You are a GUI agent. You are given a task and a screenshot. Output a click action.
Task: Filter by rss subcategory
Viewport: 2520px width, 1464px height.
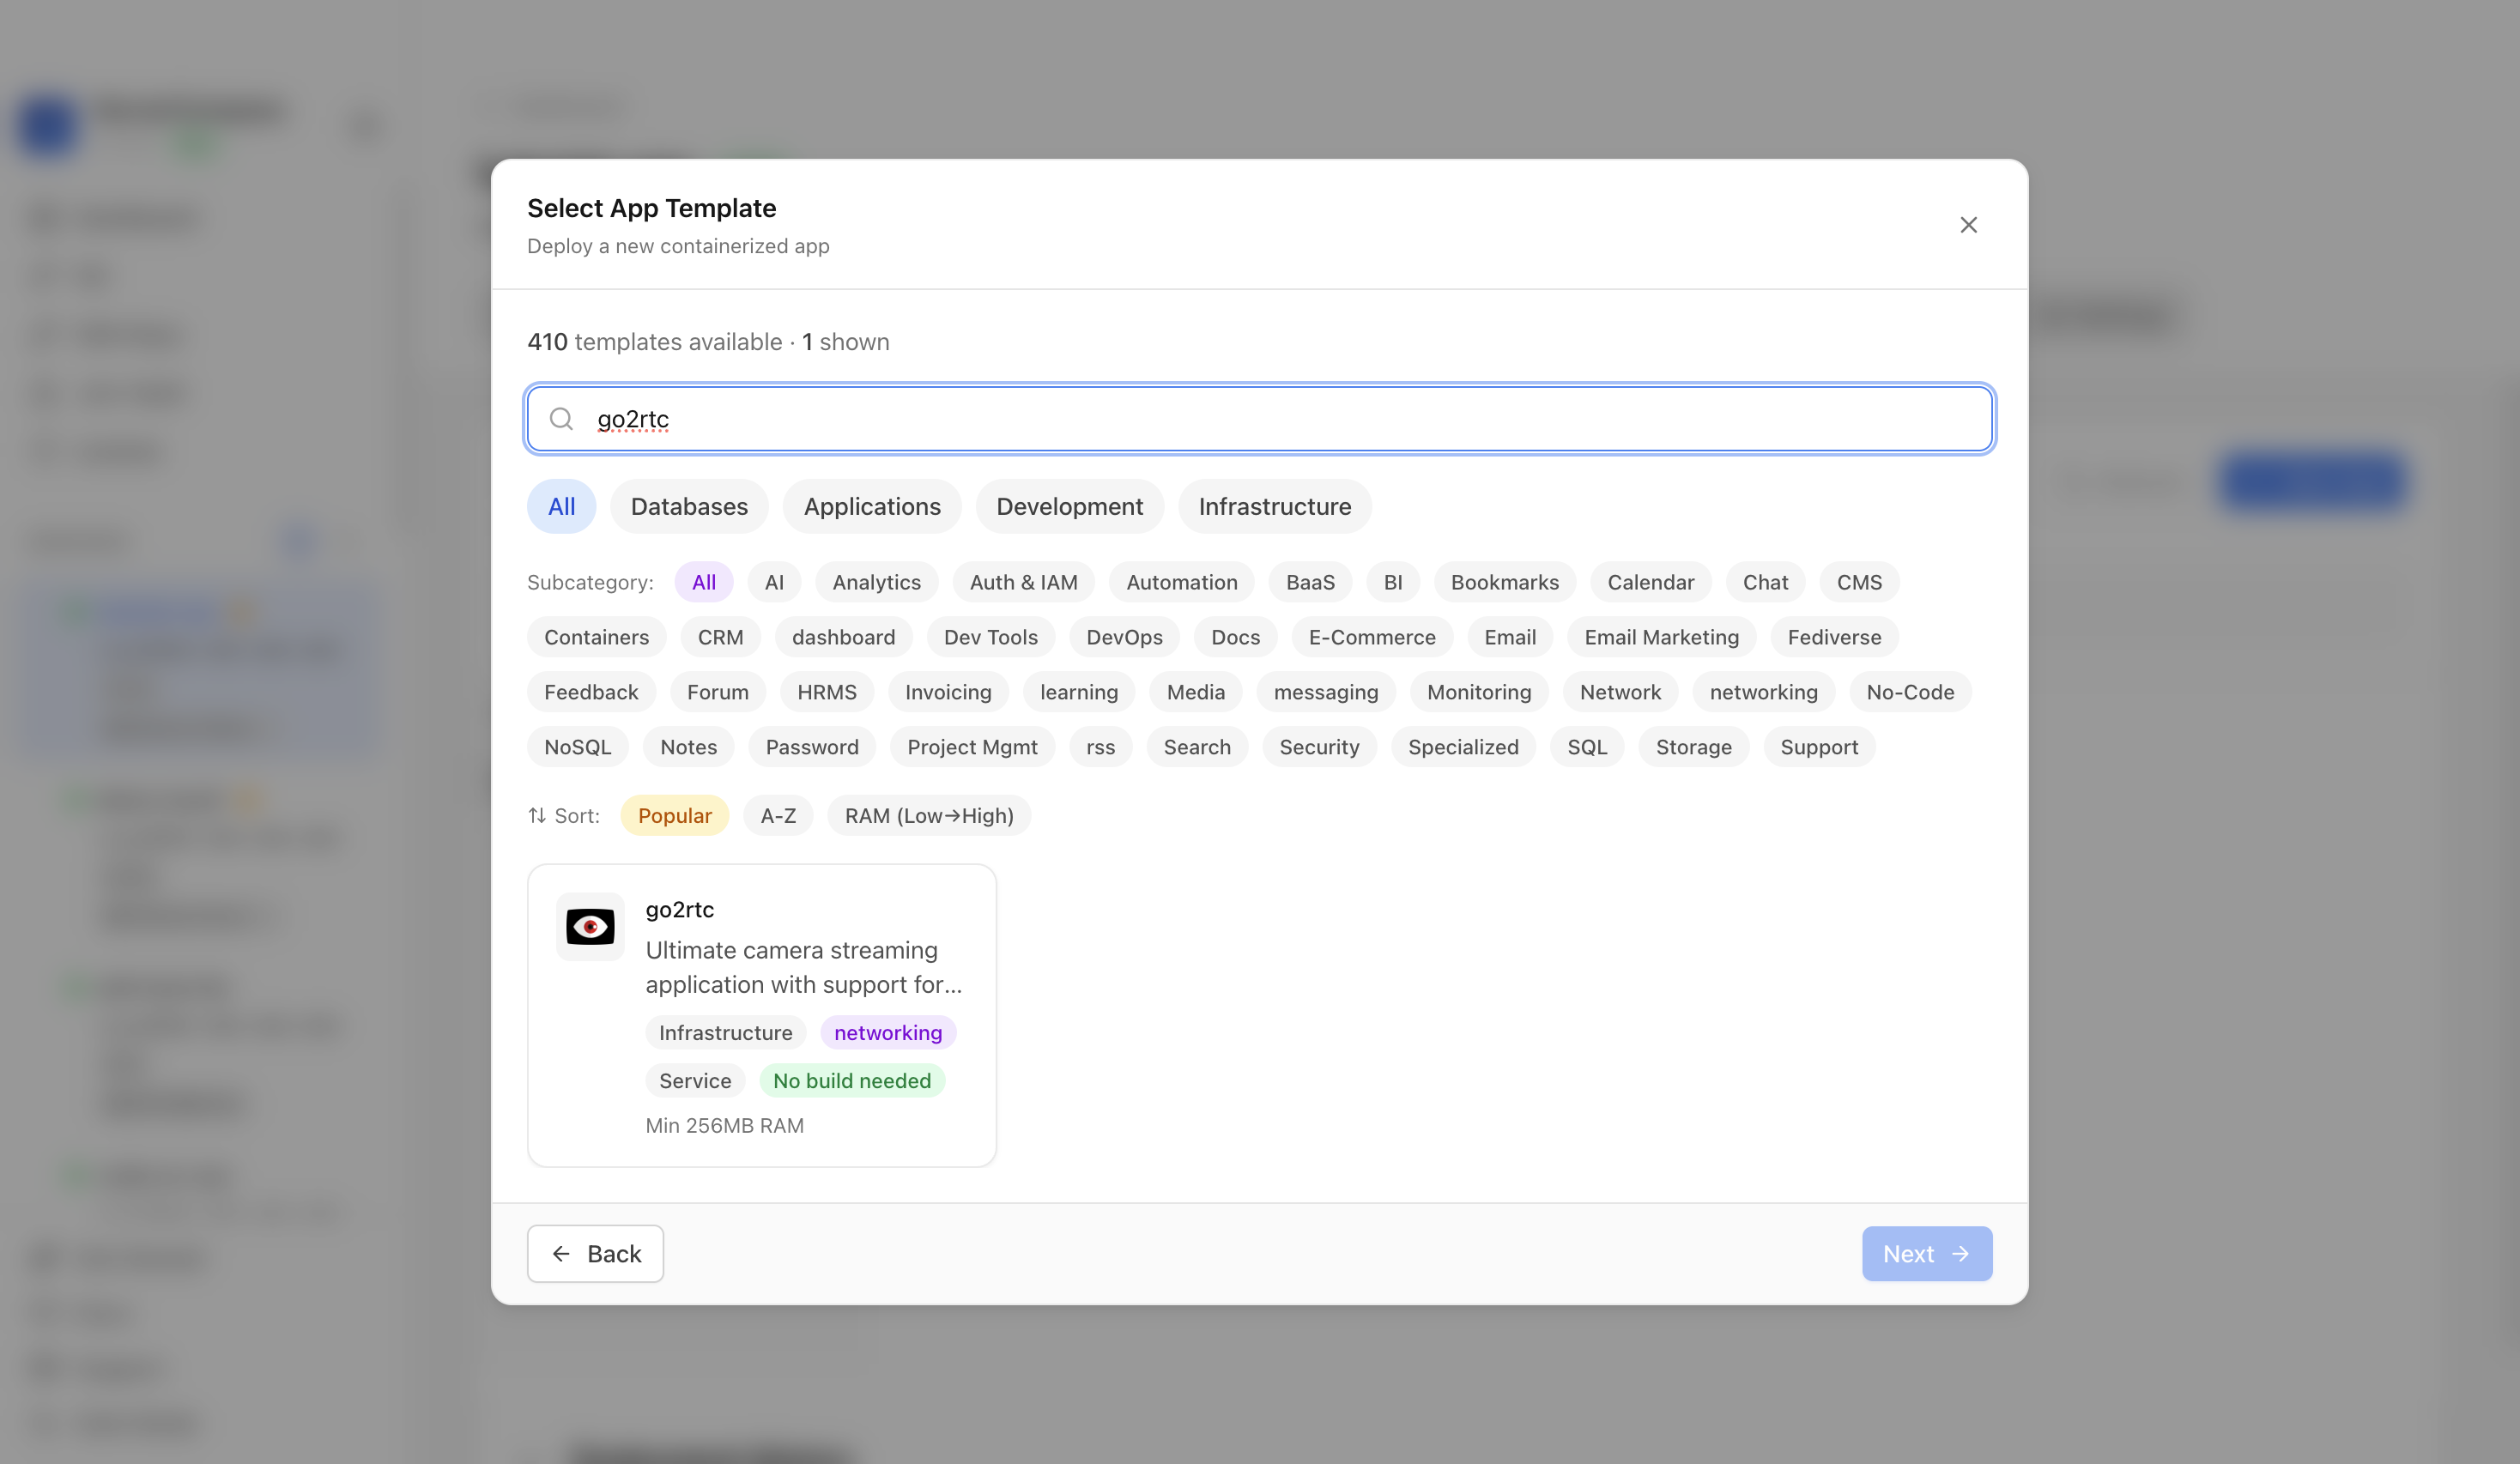click(1100, 747)
